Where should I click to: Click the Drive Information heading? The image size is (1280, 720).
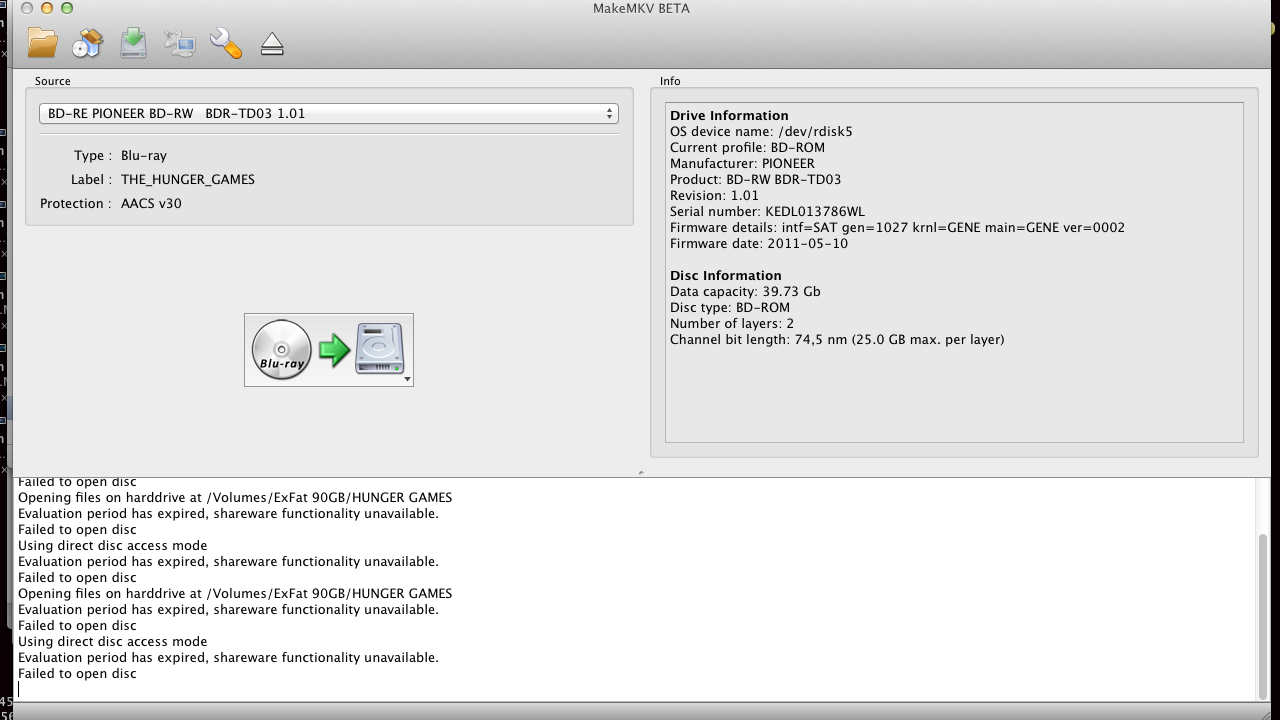coord(729,116)
